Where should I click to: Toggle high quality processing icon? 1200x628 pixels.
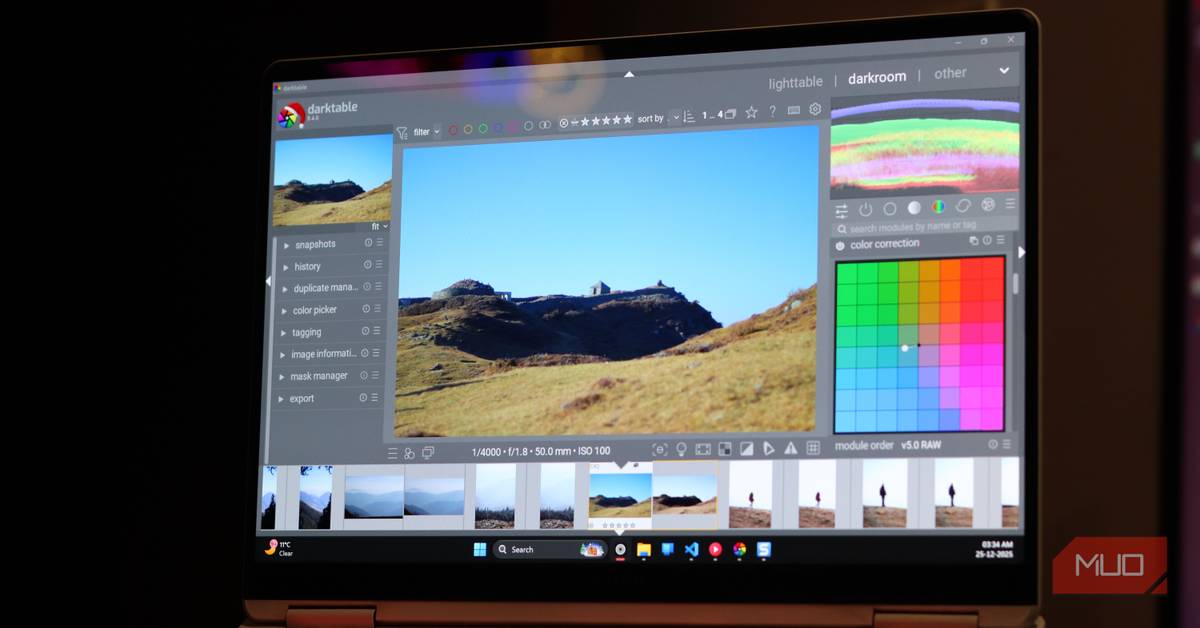tap(703, 450)
